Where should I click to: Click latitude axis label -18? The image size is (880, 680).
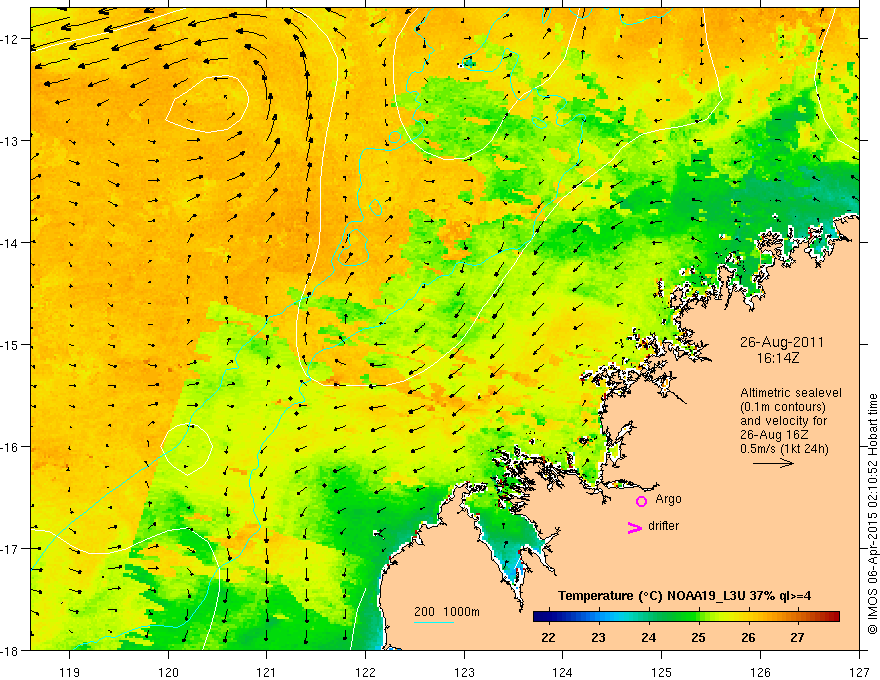(10, 651)
